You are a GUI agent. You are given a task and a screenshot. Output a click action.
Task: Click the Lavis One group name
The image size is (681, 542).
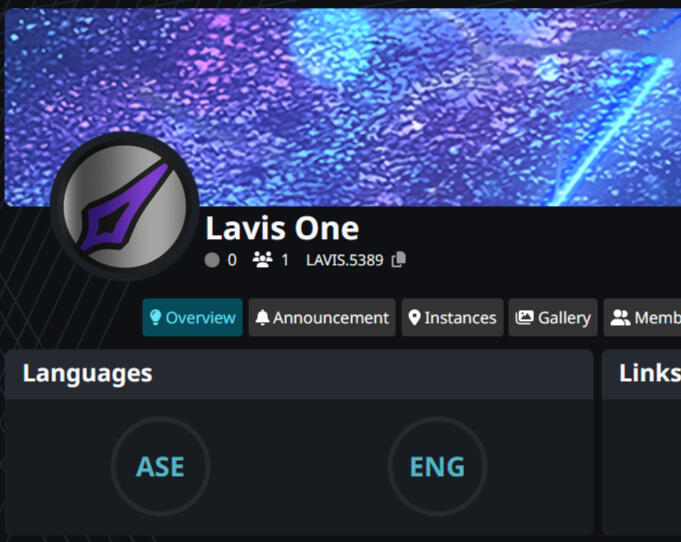pyautogui.click(x=282, y=228)
